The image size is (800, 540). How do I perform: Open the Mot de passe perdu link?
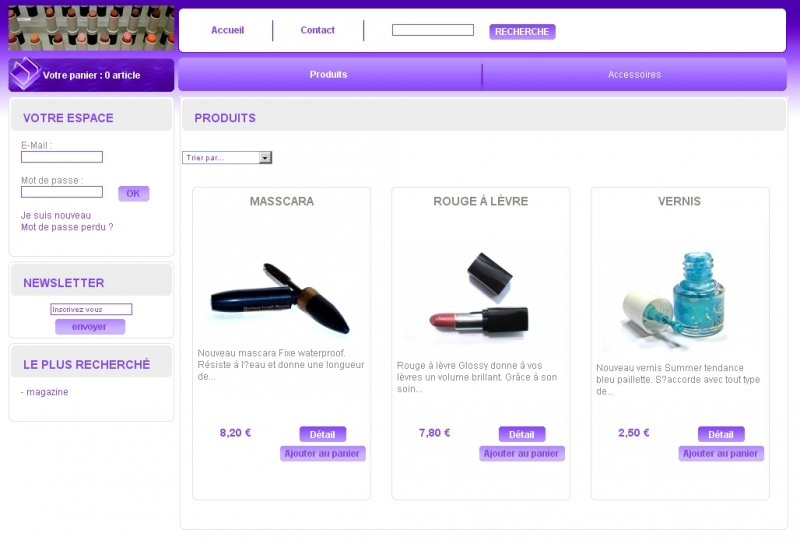pos(67,227)
